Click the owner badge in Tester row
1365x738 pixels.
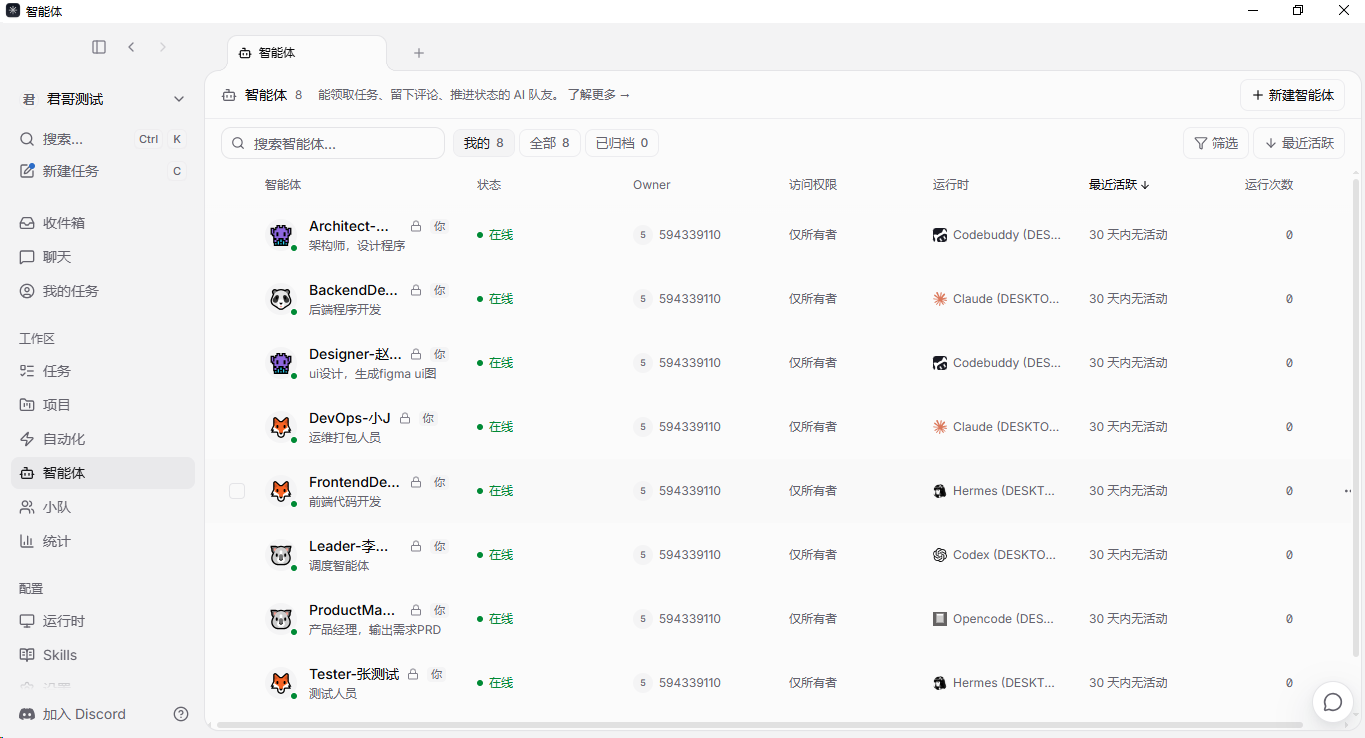pyautogui.click(x=642, y=683)
